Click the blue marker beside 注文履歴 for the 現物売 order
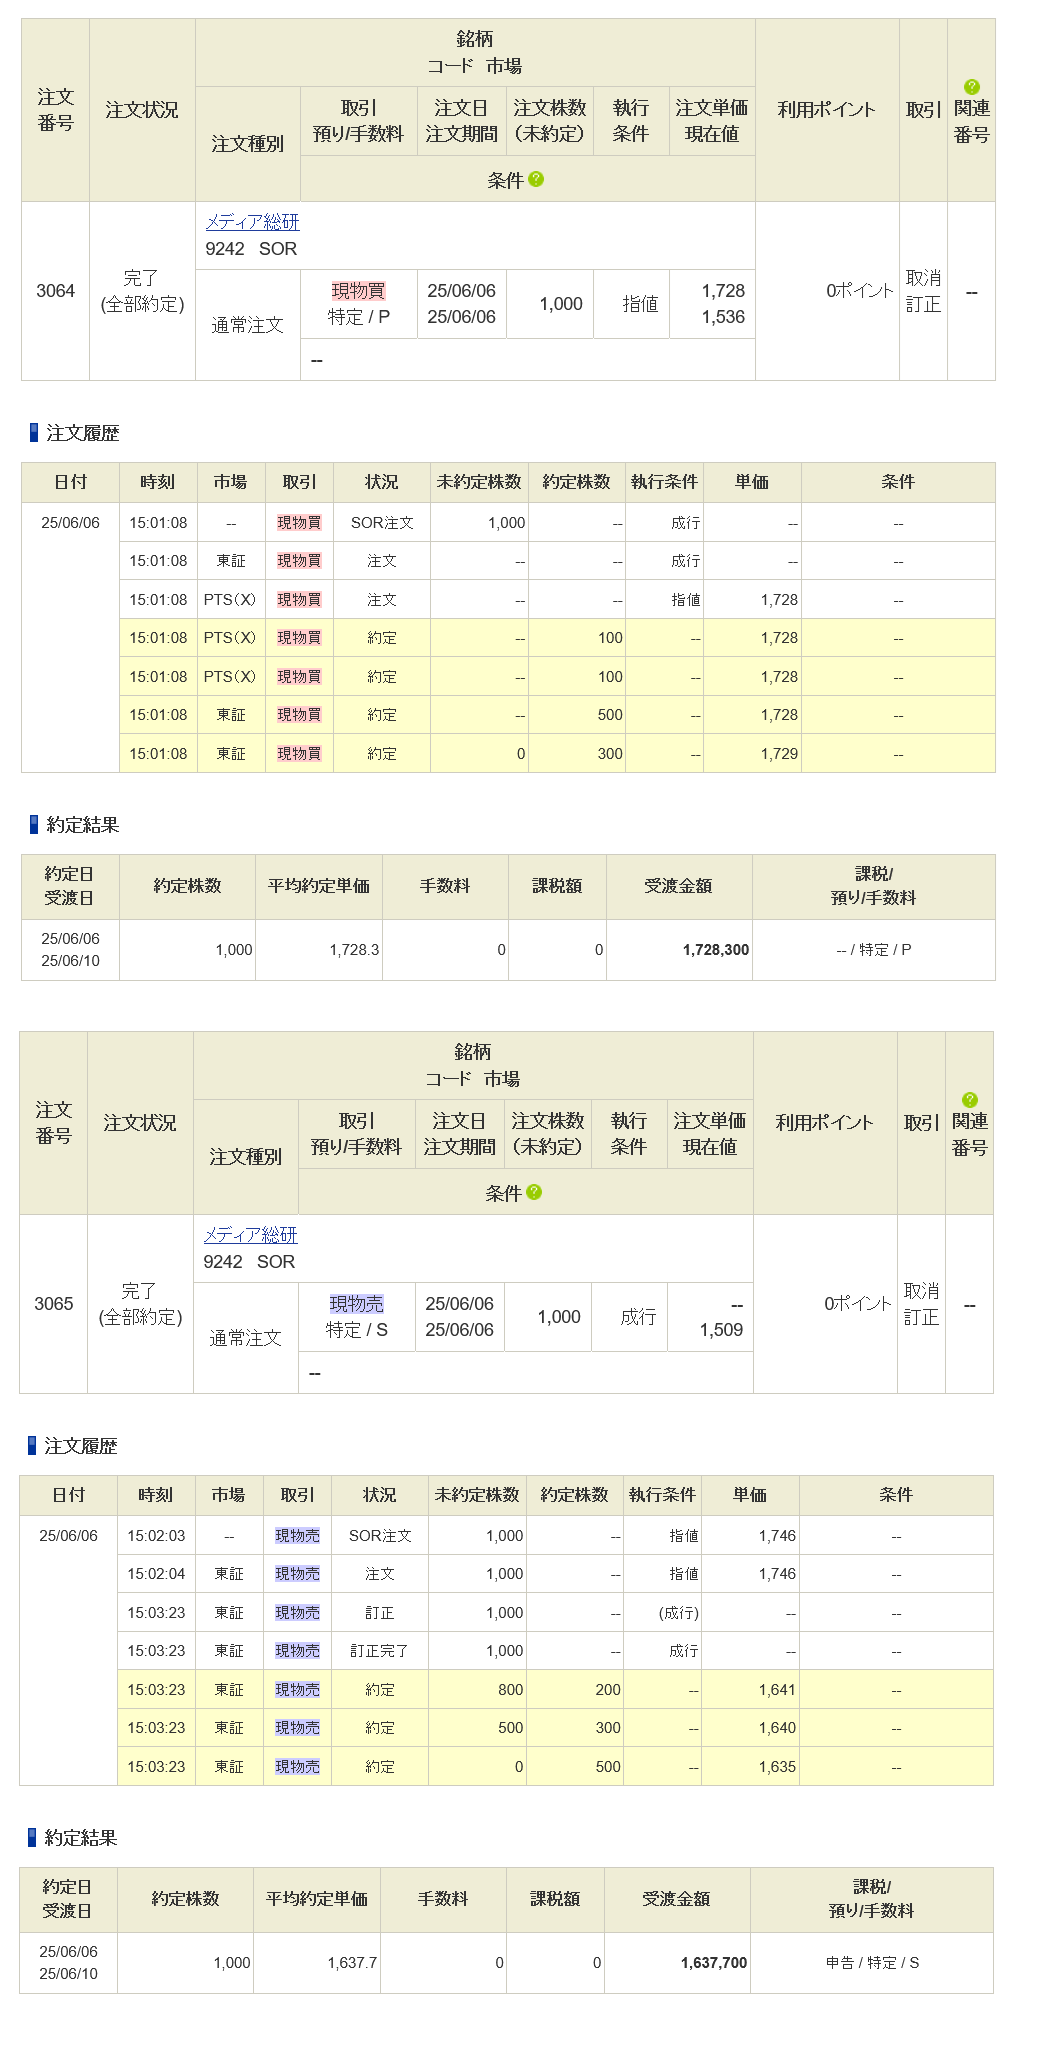 click(x=32, y=1446)
